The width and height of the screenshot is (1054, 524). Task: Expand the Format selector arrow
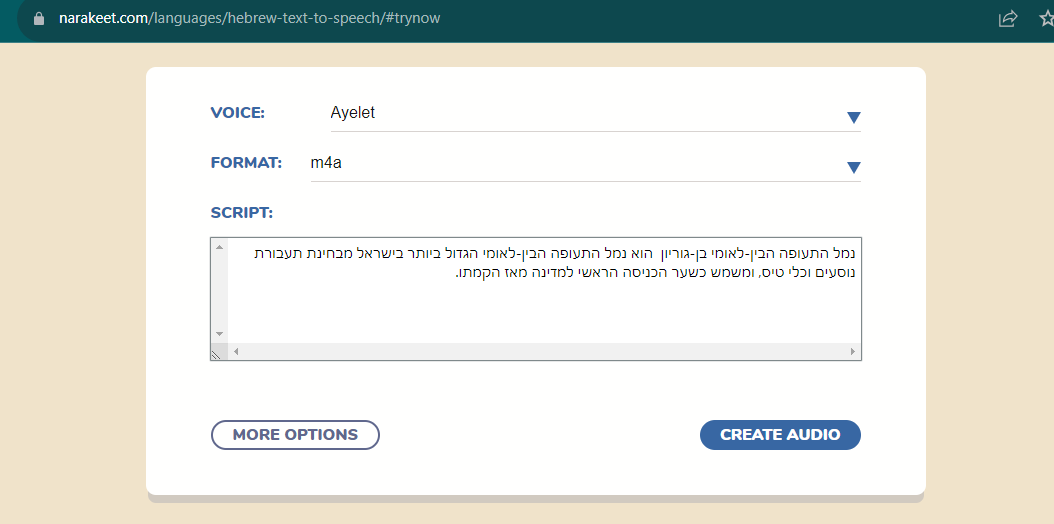click(x=854, y=168)
